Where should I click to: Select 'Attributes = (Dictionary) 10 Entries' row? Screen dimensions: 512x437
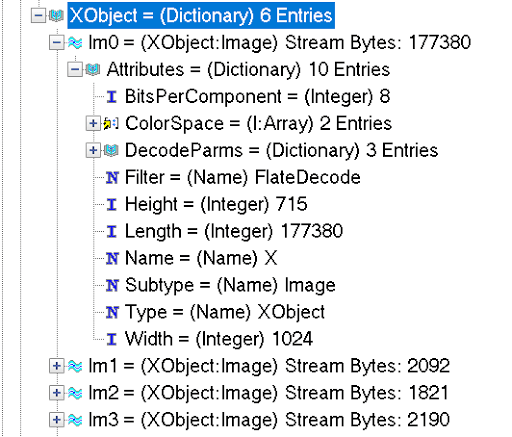pos(248,70)
